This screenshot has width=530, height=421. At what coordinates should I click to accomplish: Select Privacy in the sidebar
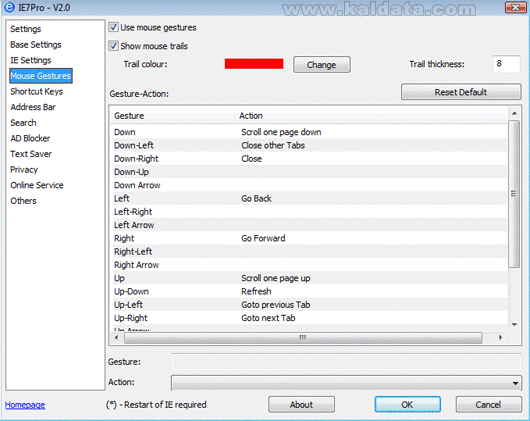tap(24, 170)
